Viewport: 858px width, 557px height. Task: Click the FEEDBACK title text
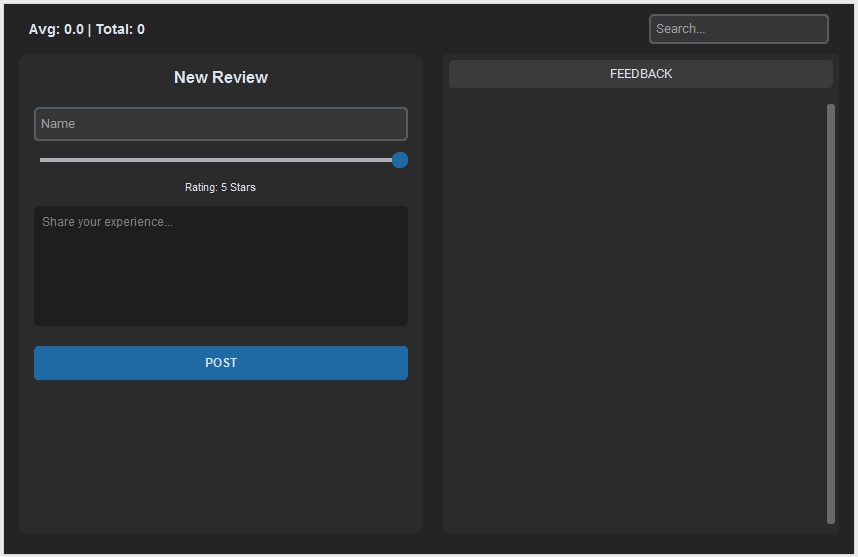641,74
